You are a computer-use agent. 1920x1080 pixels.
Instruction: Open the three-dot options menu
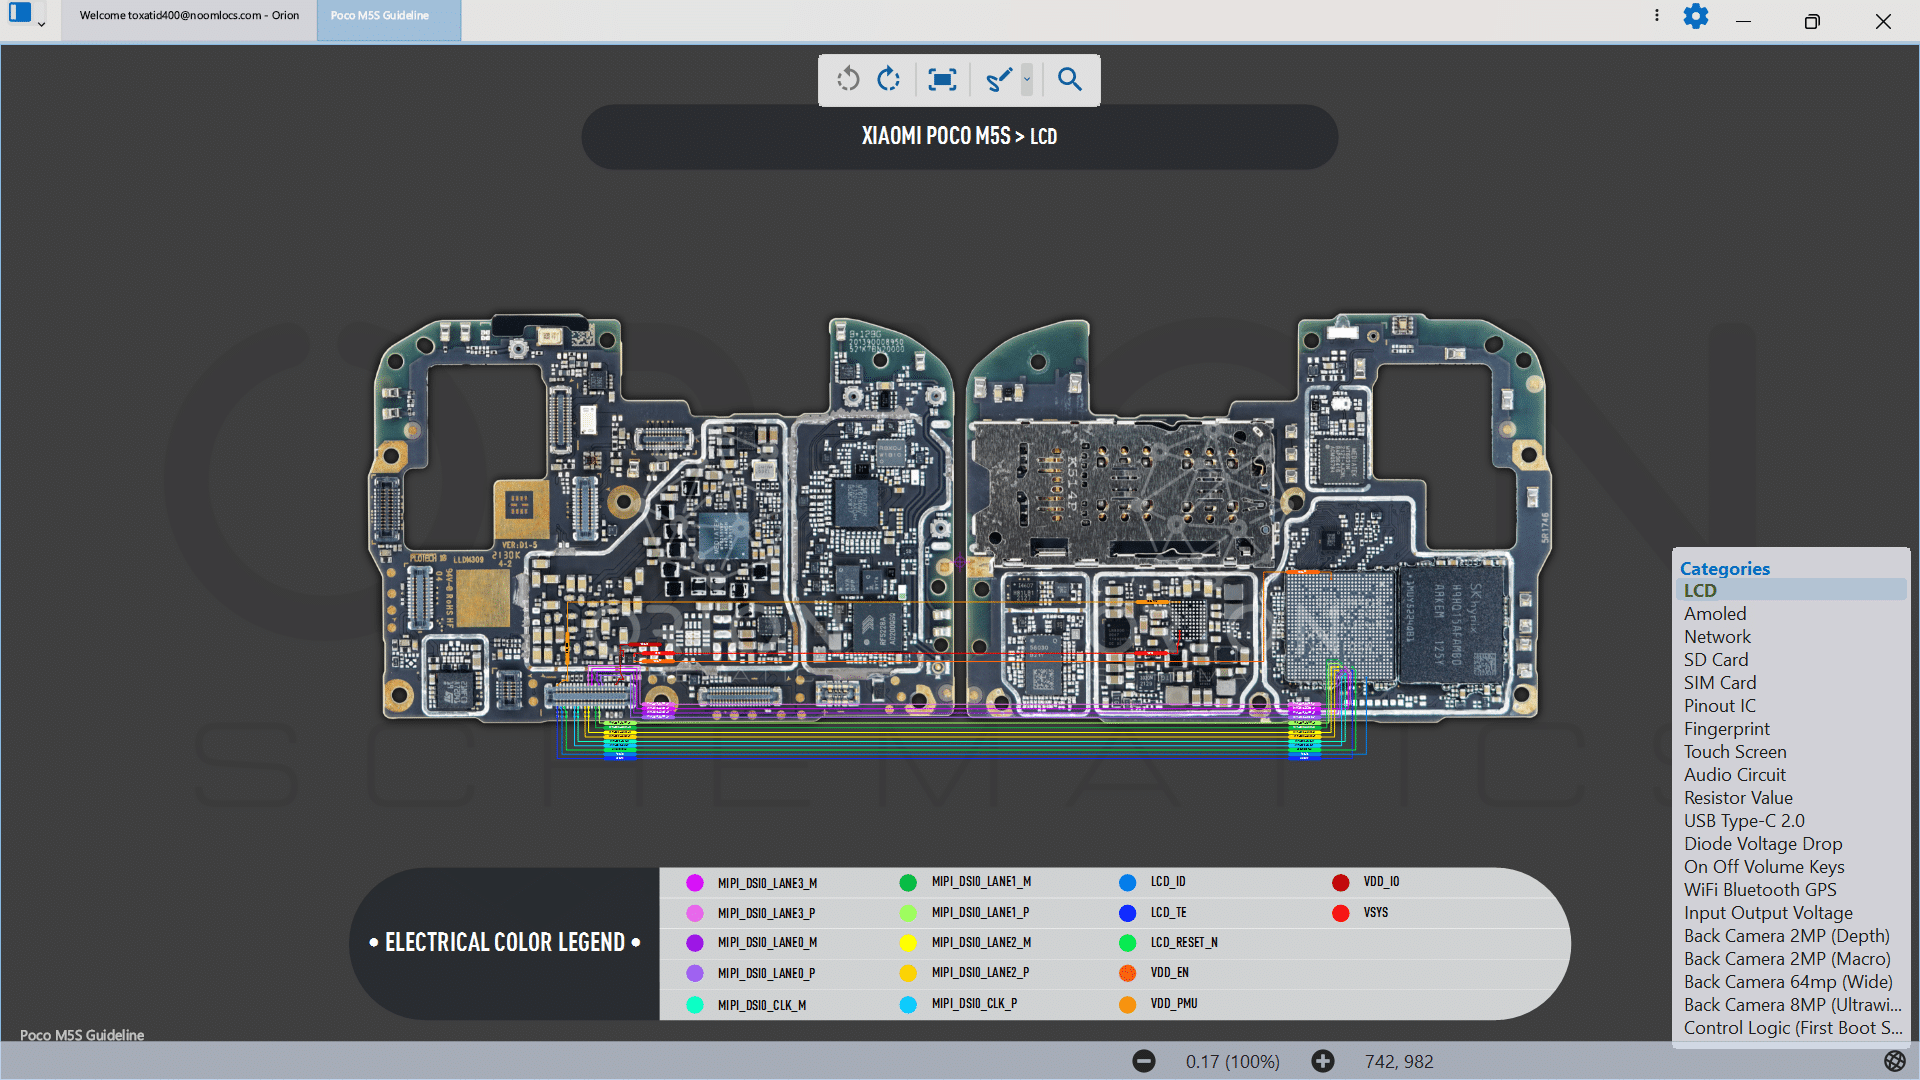coord(1657,16)
